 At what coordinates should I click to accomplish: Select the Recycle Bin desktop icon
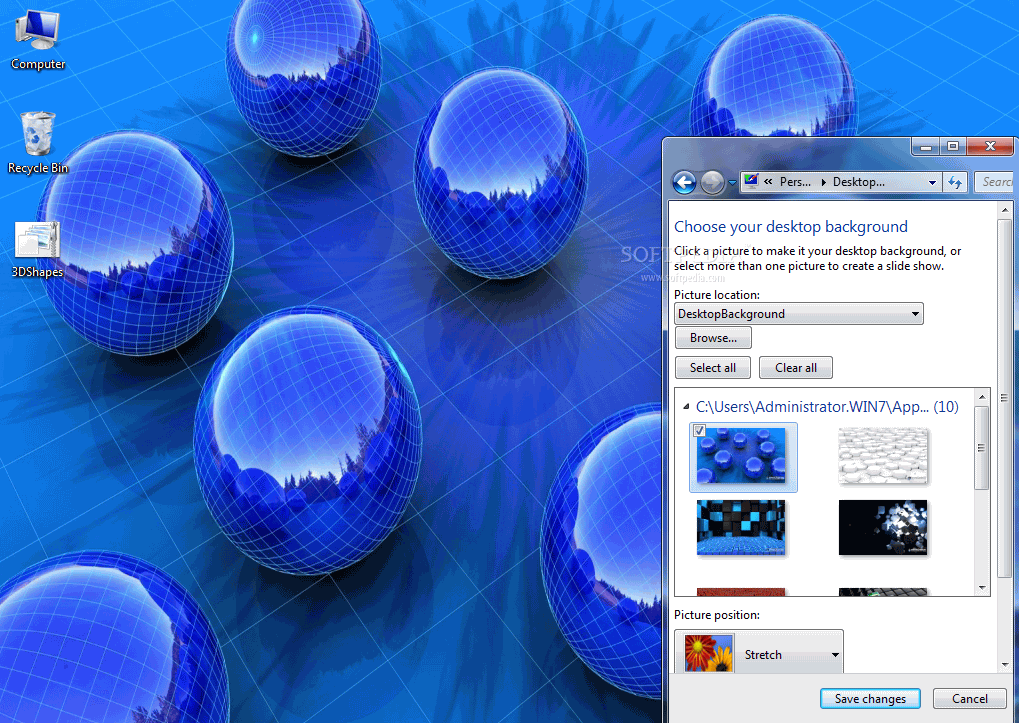pos(38,143)
